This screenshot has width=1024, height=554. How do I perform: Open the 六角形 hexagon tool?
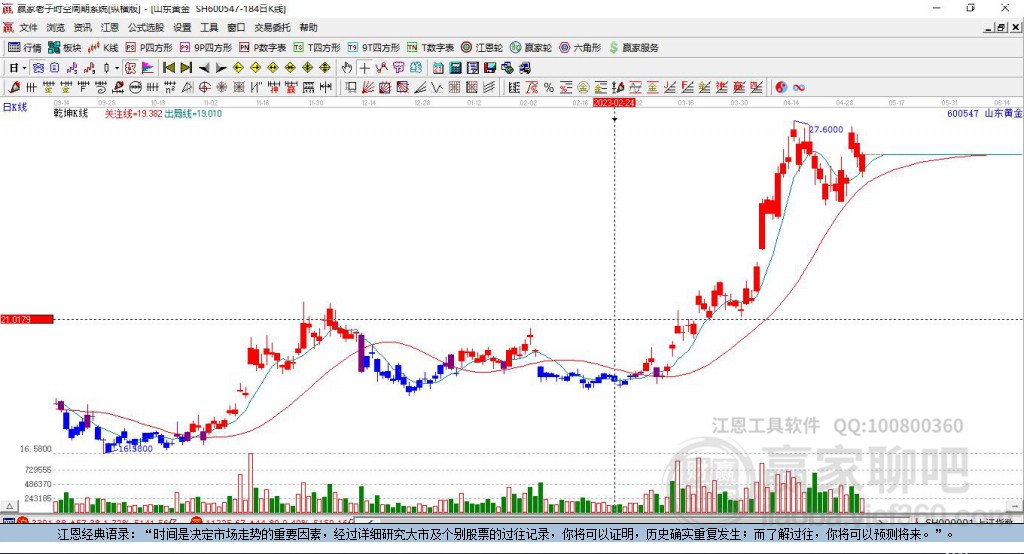580,48
